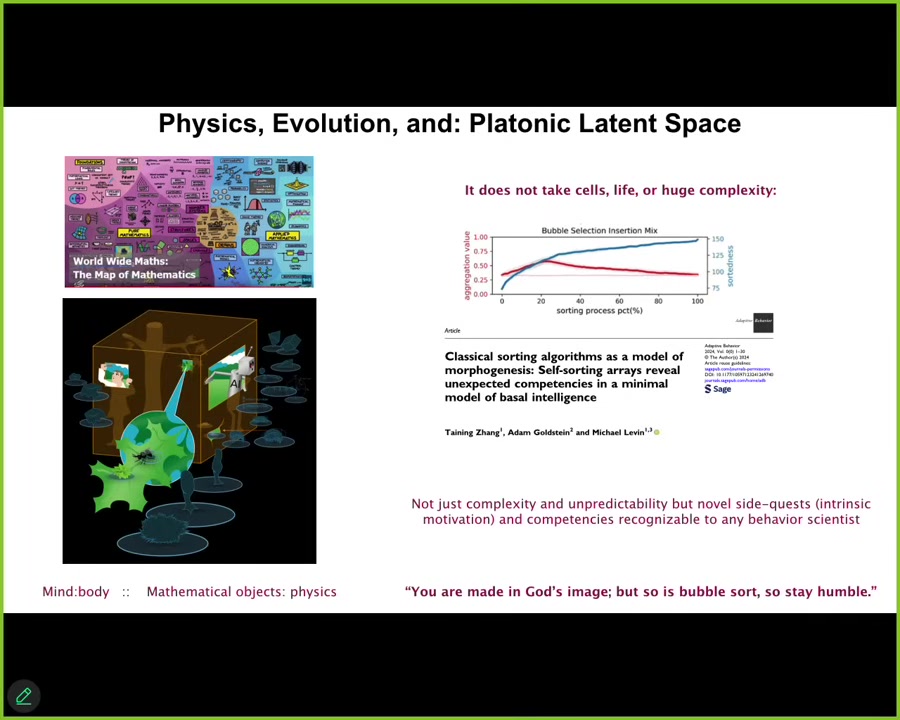Image resolution: width=900 pixels, height=720 pixels.
Task: Click the bubble sort quote at bottom
Action: (x=640, y=592)
